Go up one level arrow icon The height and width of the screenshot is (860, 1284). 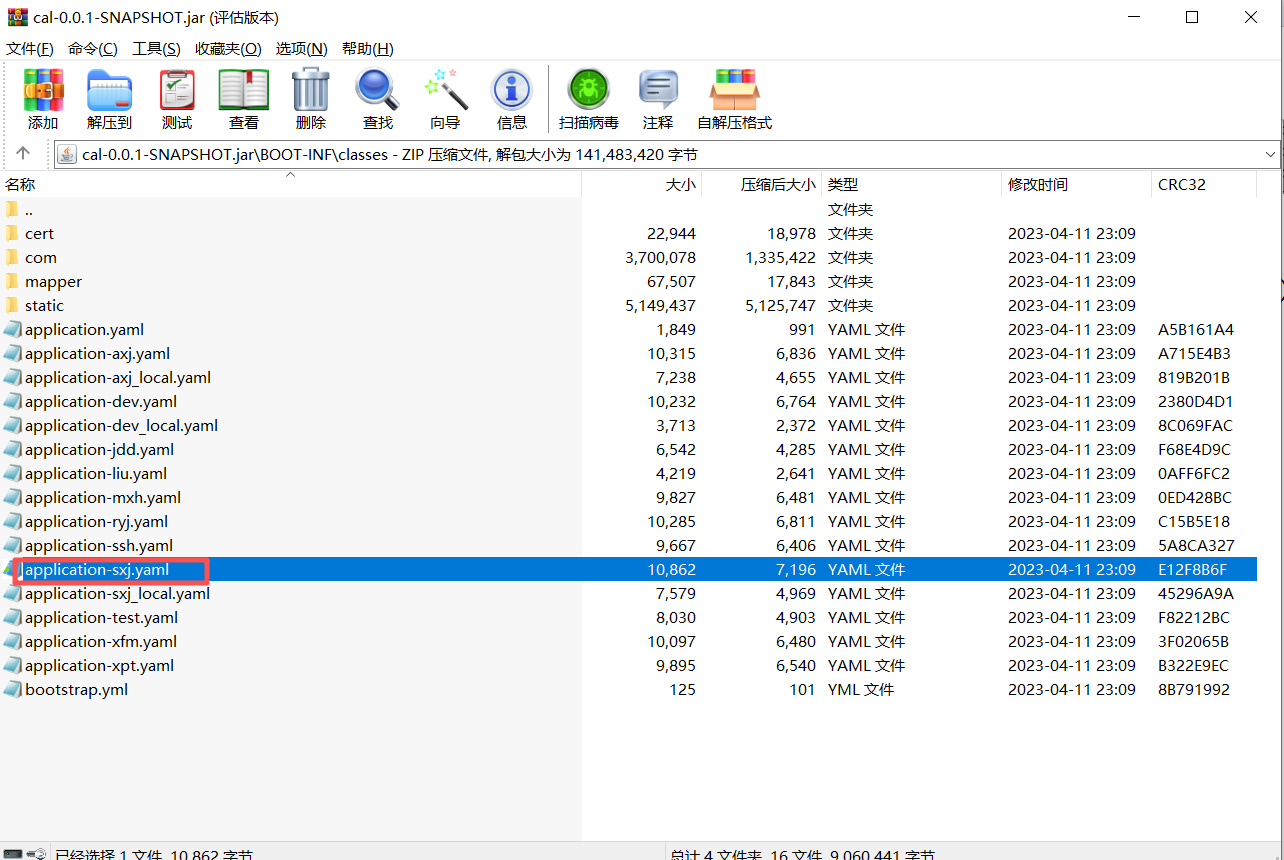coord(23,154)
